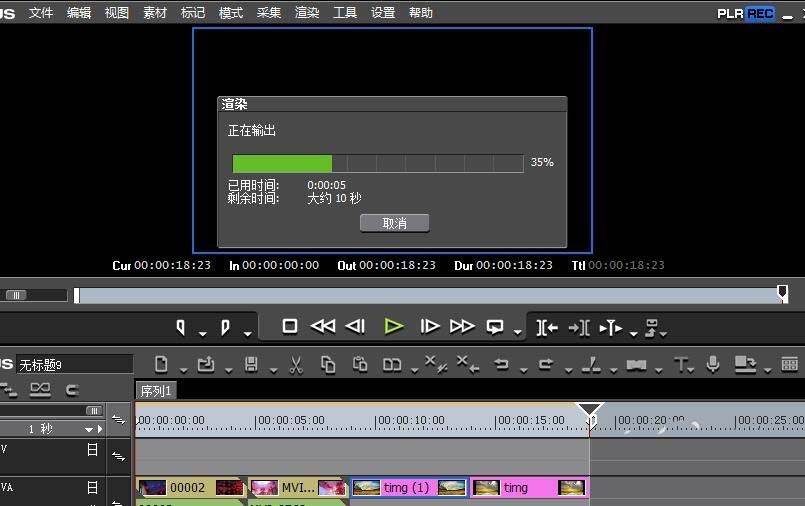The height and width of the screenshot is (506, 805).
Task: Switch to REC recorder mode
Action: tap(760, 13)
